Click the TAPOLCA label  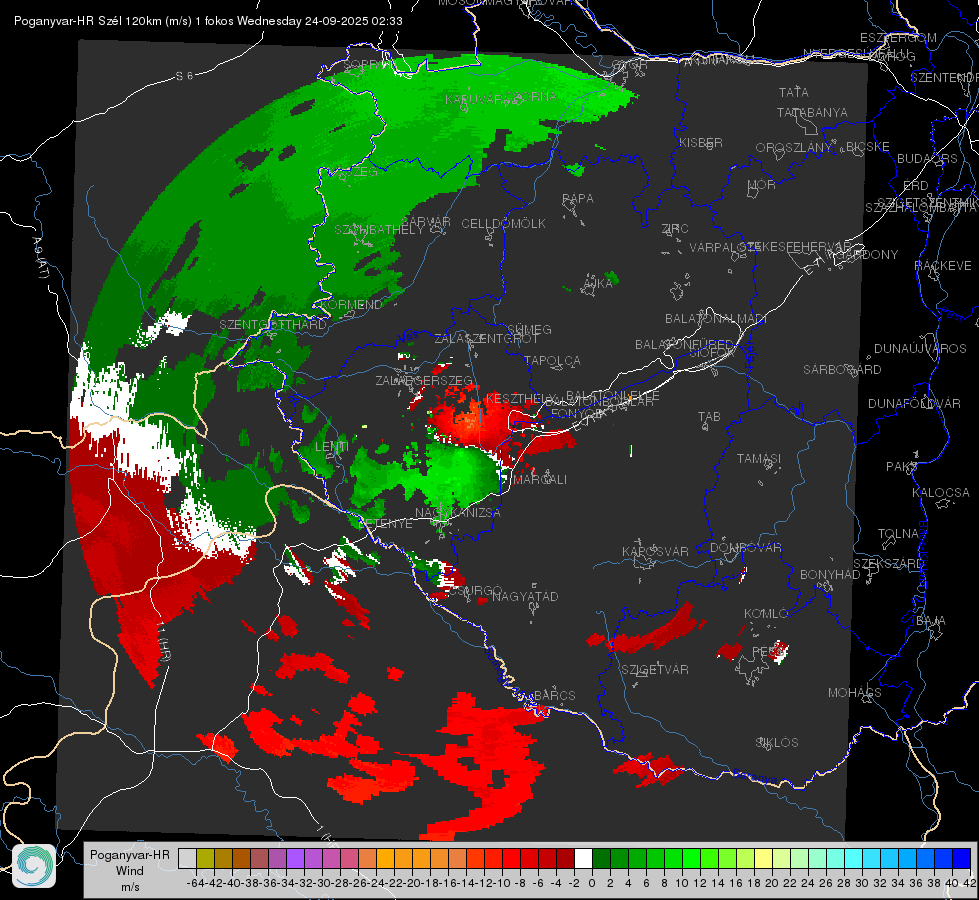pyautogui.click(x=552, y=360)
